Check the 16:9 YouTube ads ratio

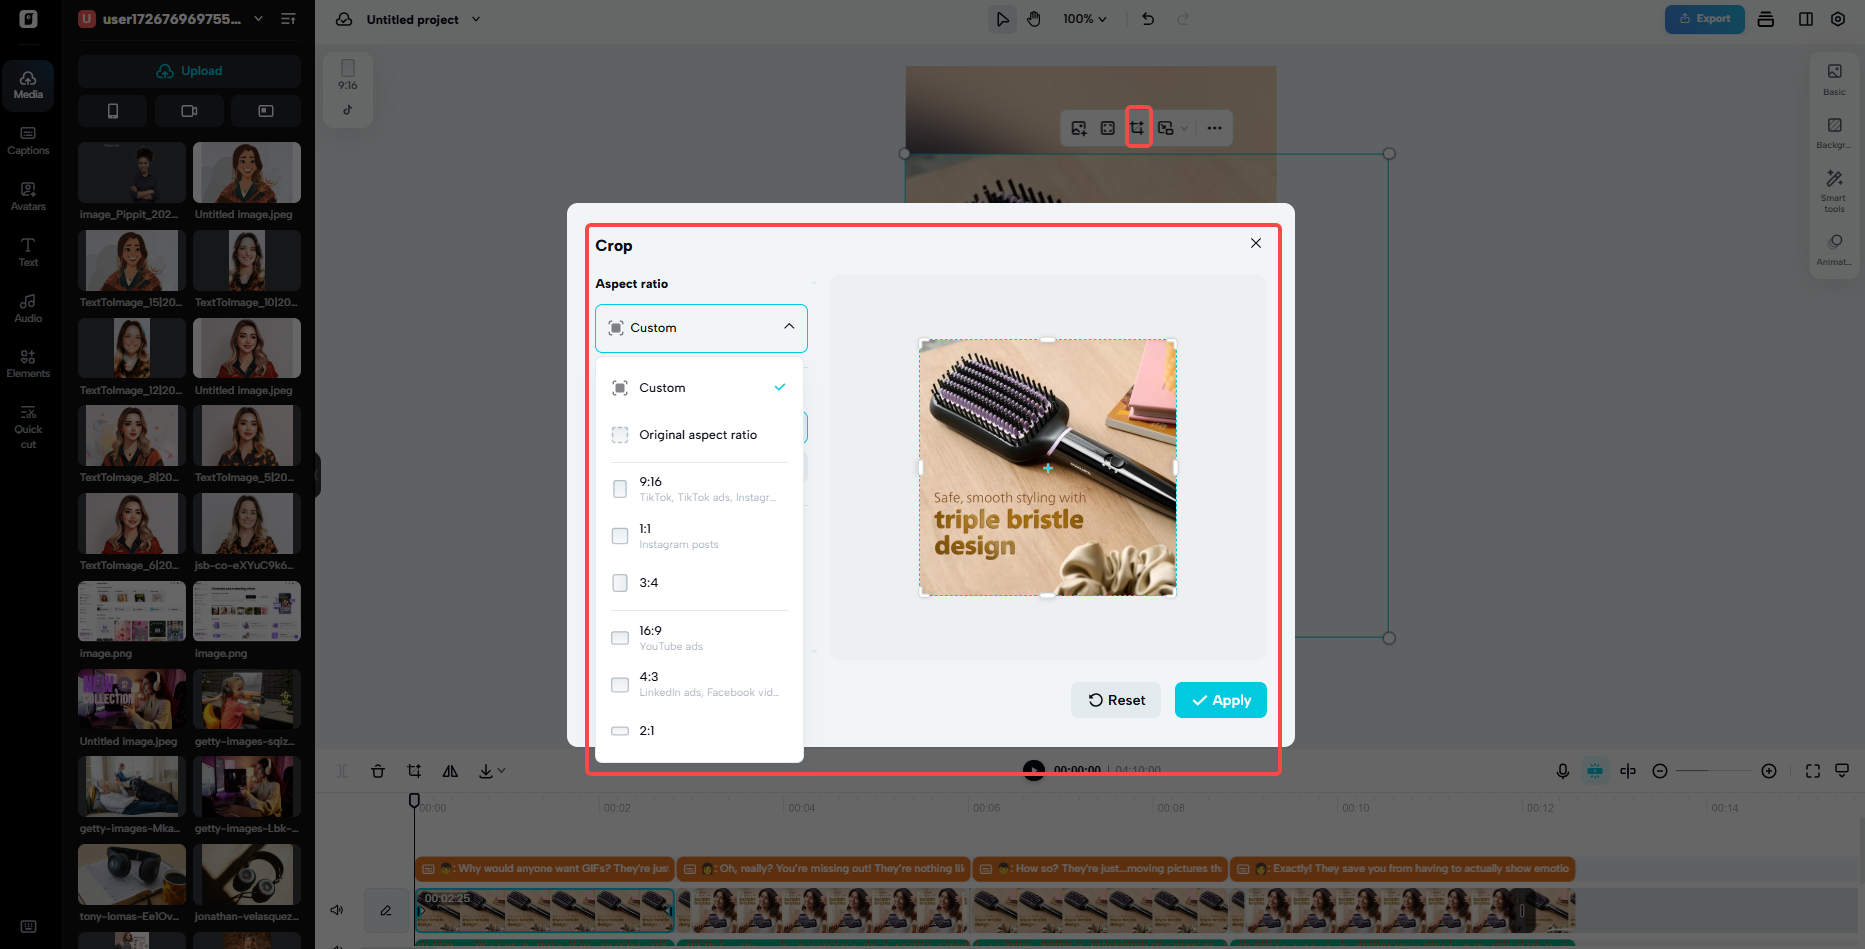tap(620, 638)
